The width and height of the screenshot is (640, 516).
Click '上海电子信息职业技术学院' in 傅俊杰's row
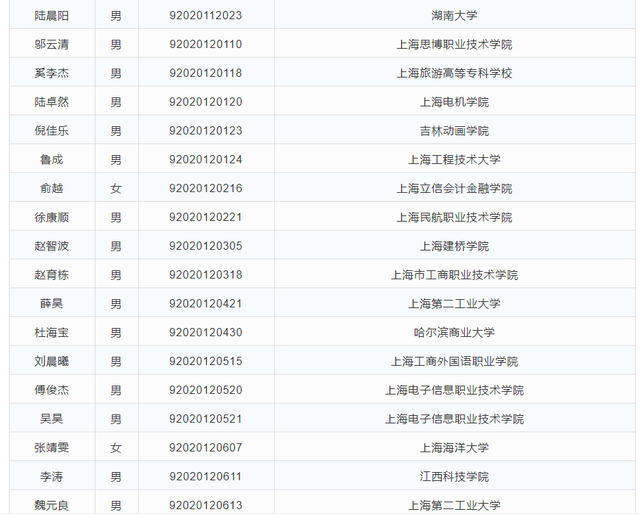tap(454, 390)
